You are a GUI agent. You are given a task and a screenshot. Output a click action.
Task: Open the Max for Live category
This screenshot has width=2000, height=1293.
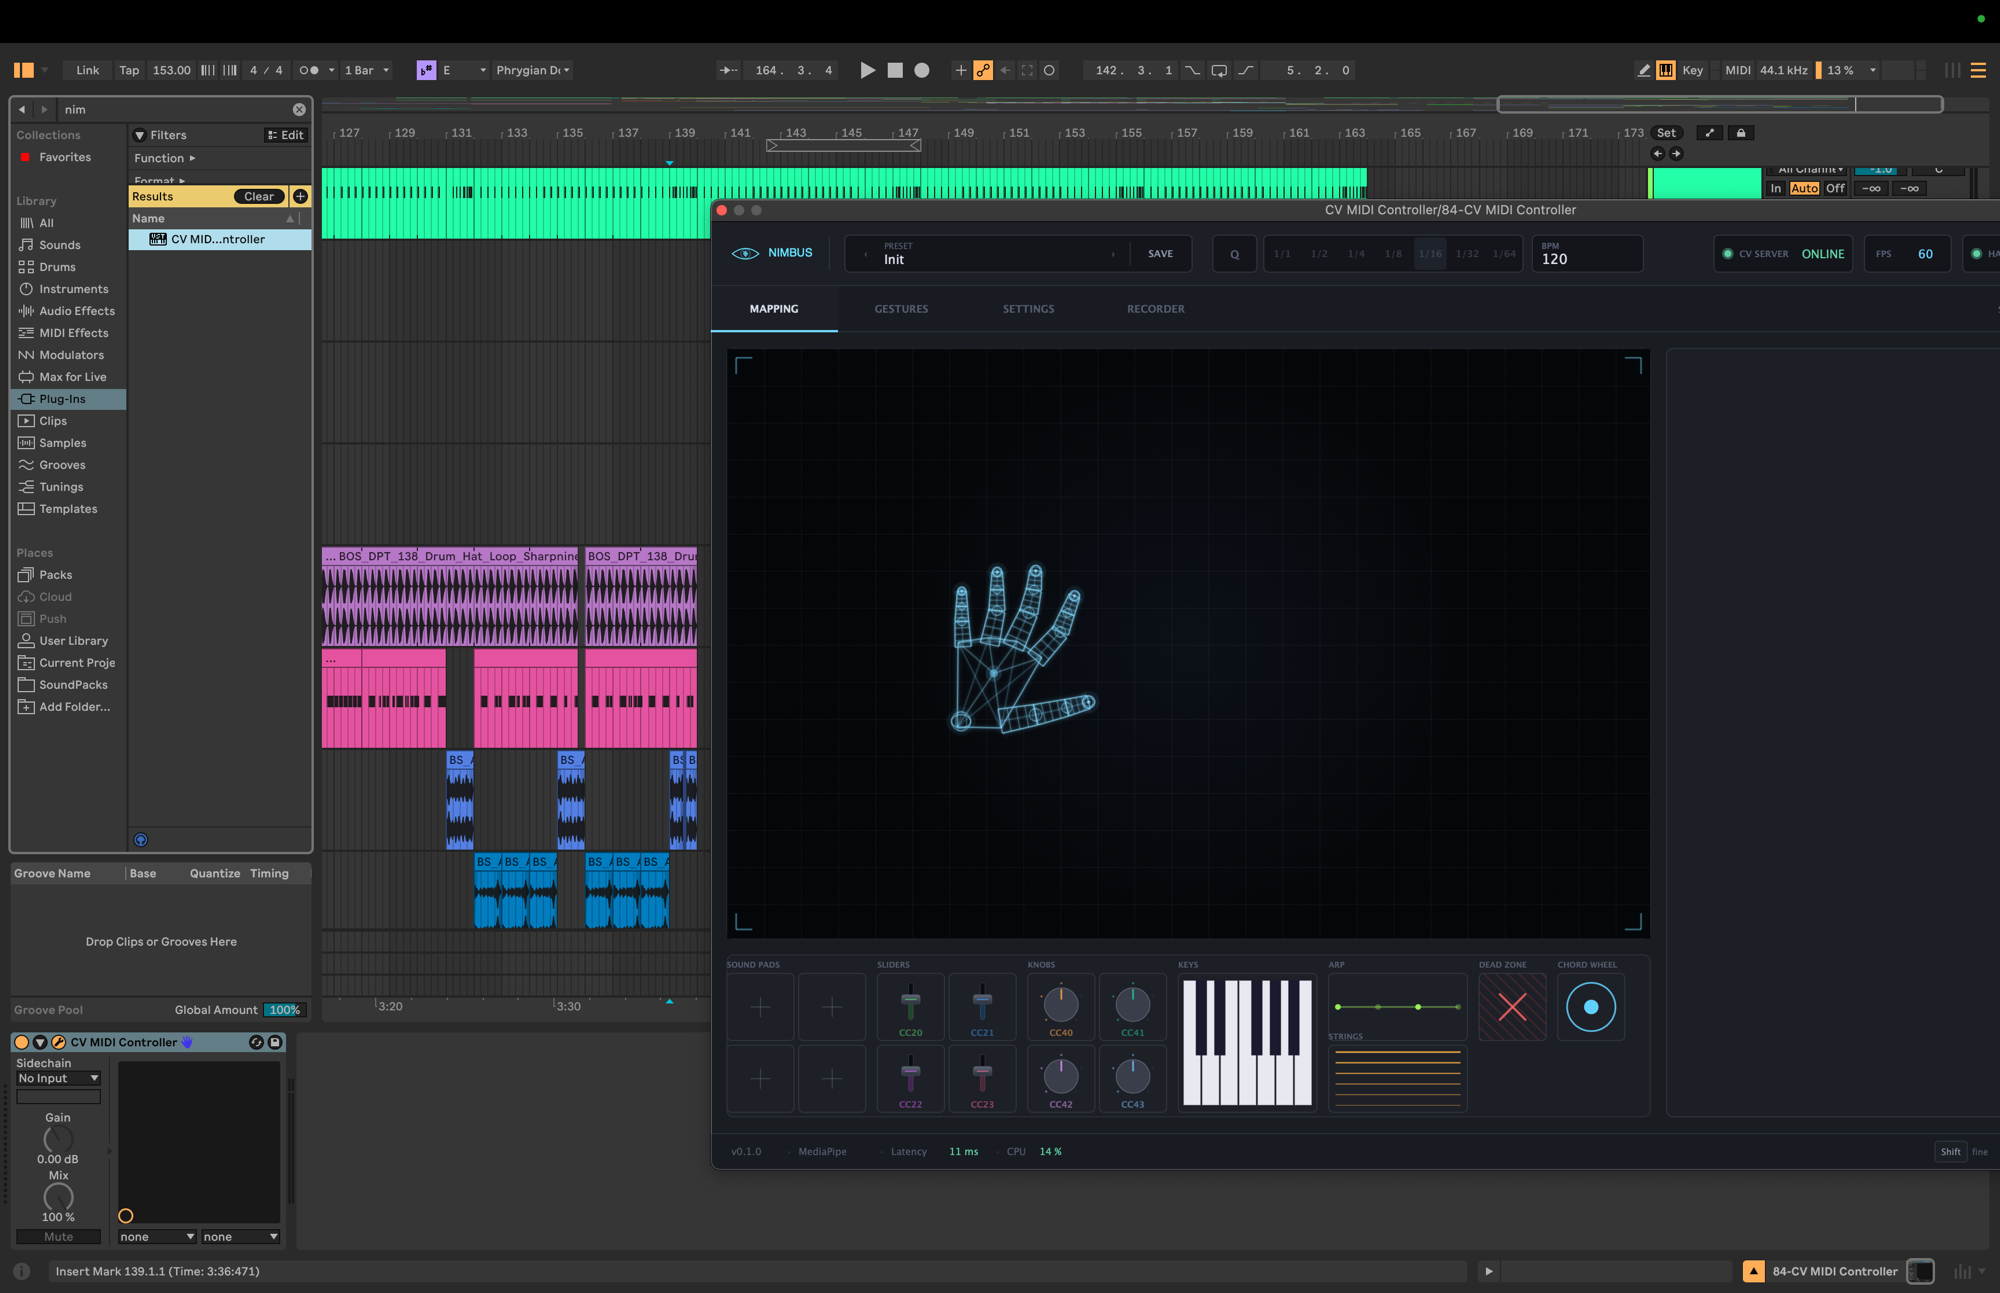(x=72, y=377)
